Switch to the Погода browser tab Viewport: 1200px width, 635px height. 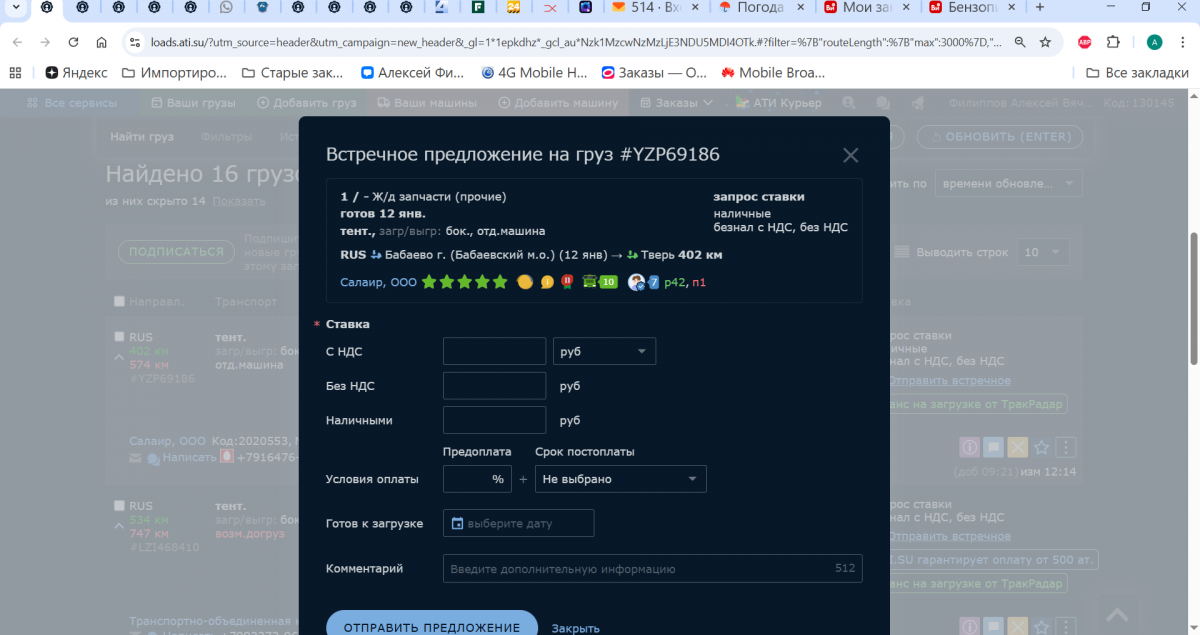[x=759, y=7]
